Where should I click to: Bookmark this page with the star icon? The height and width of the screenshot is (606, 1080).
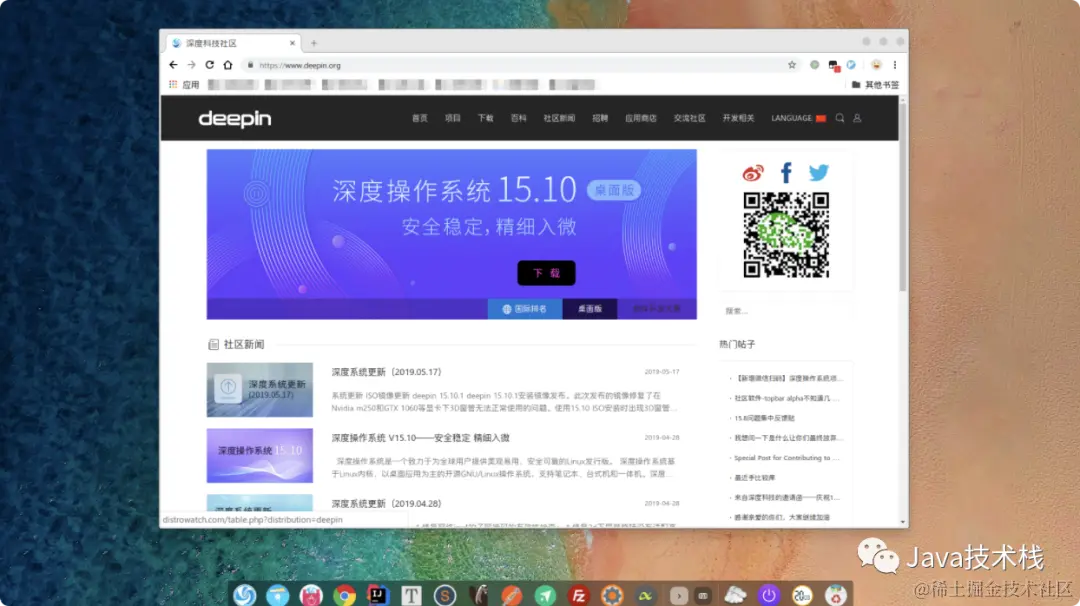tap(792, 65)
